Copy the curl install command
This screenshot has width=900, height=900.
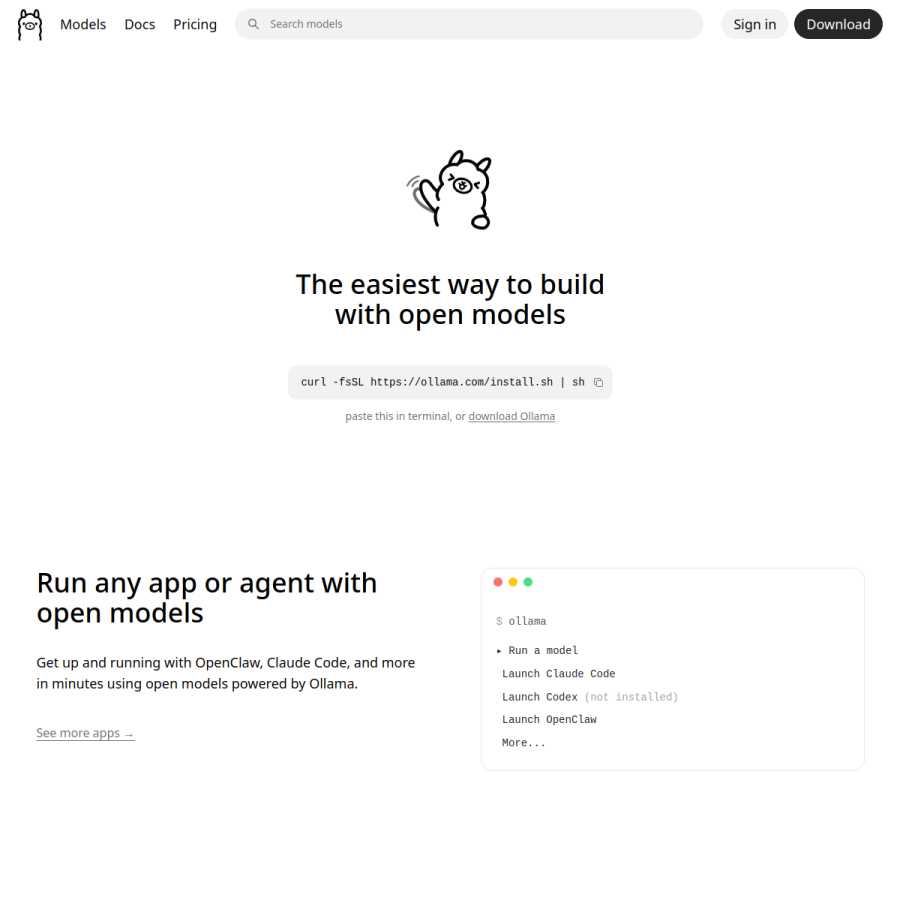[598, 382]
